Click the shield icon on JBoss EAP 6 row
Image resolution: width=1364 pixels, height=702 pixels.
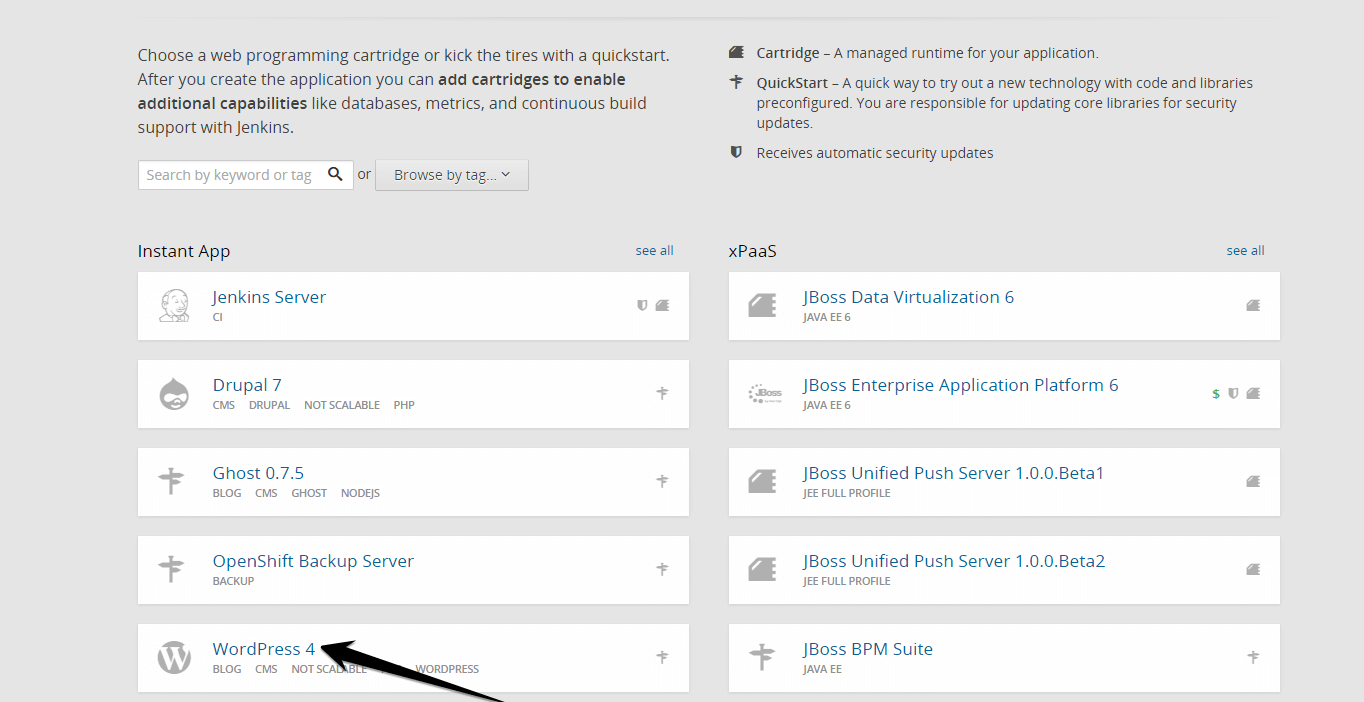pyautogui.click(x=1233, y=393)
